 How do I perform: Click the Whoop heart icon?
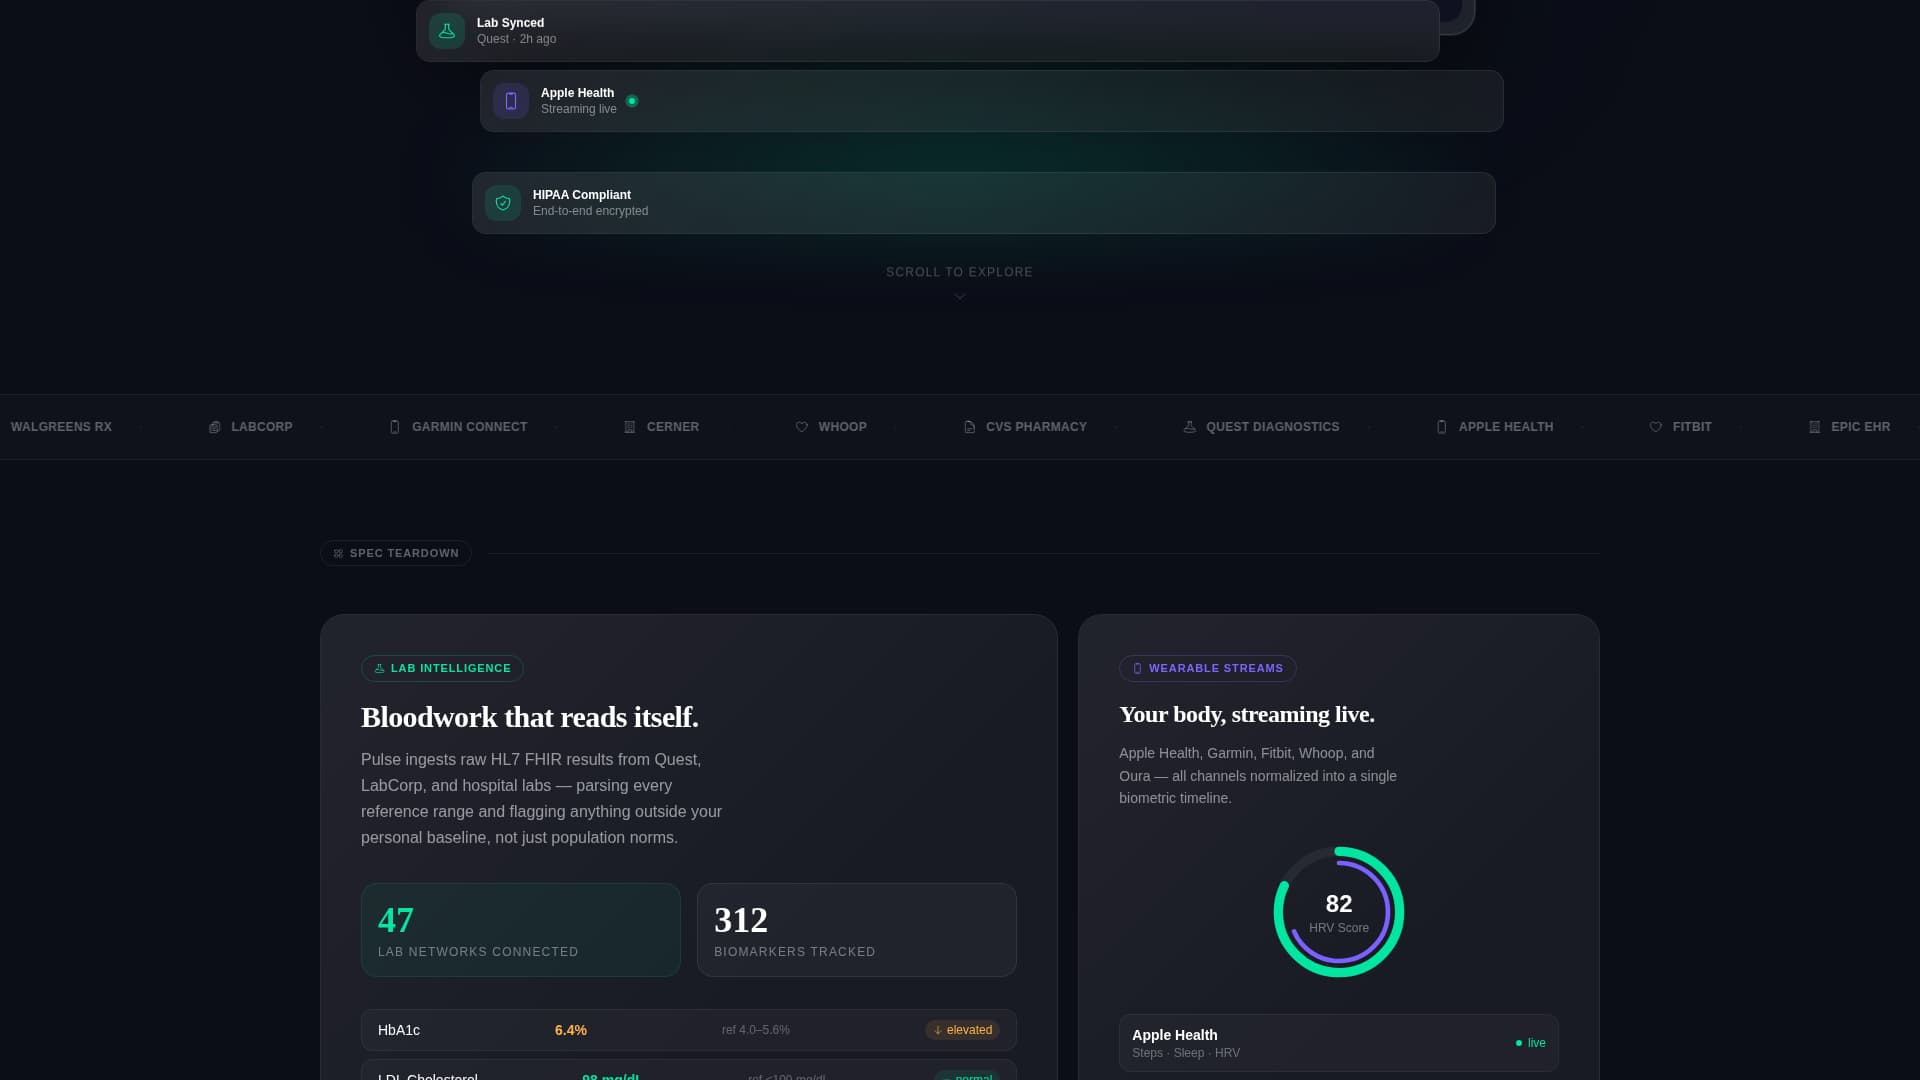click(801, 427)
